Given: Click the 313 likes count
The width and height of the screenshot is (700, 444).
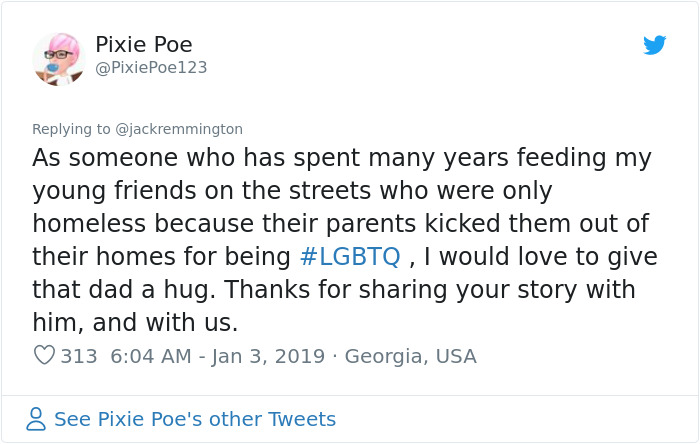Looking at the screenshot, I should (x=79, y=356).
